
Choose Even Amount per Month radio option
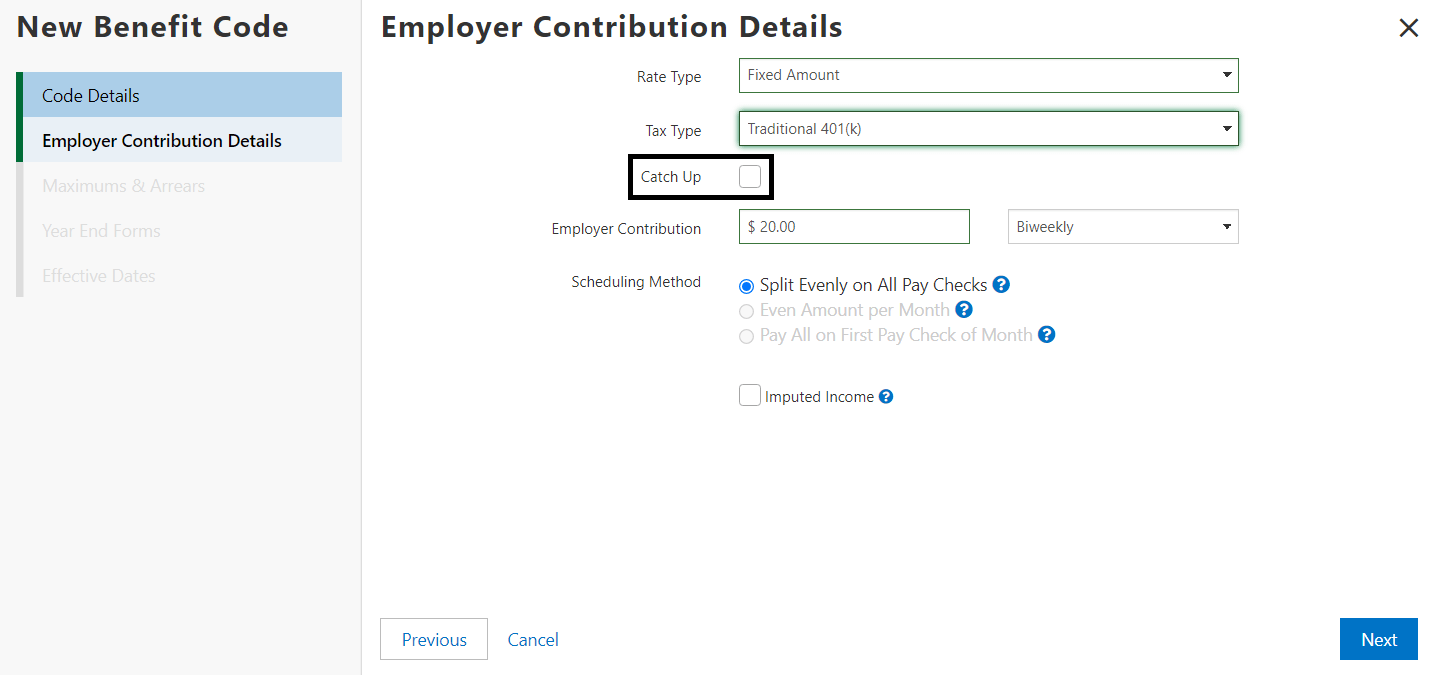746,311
